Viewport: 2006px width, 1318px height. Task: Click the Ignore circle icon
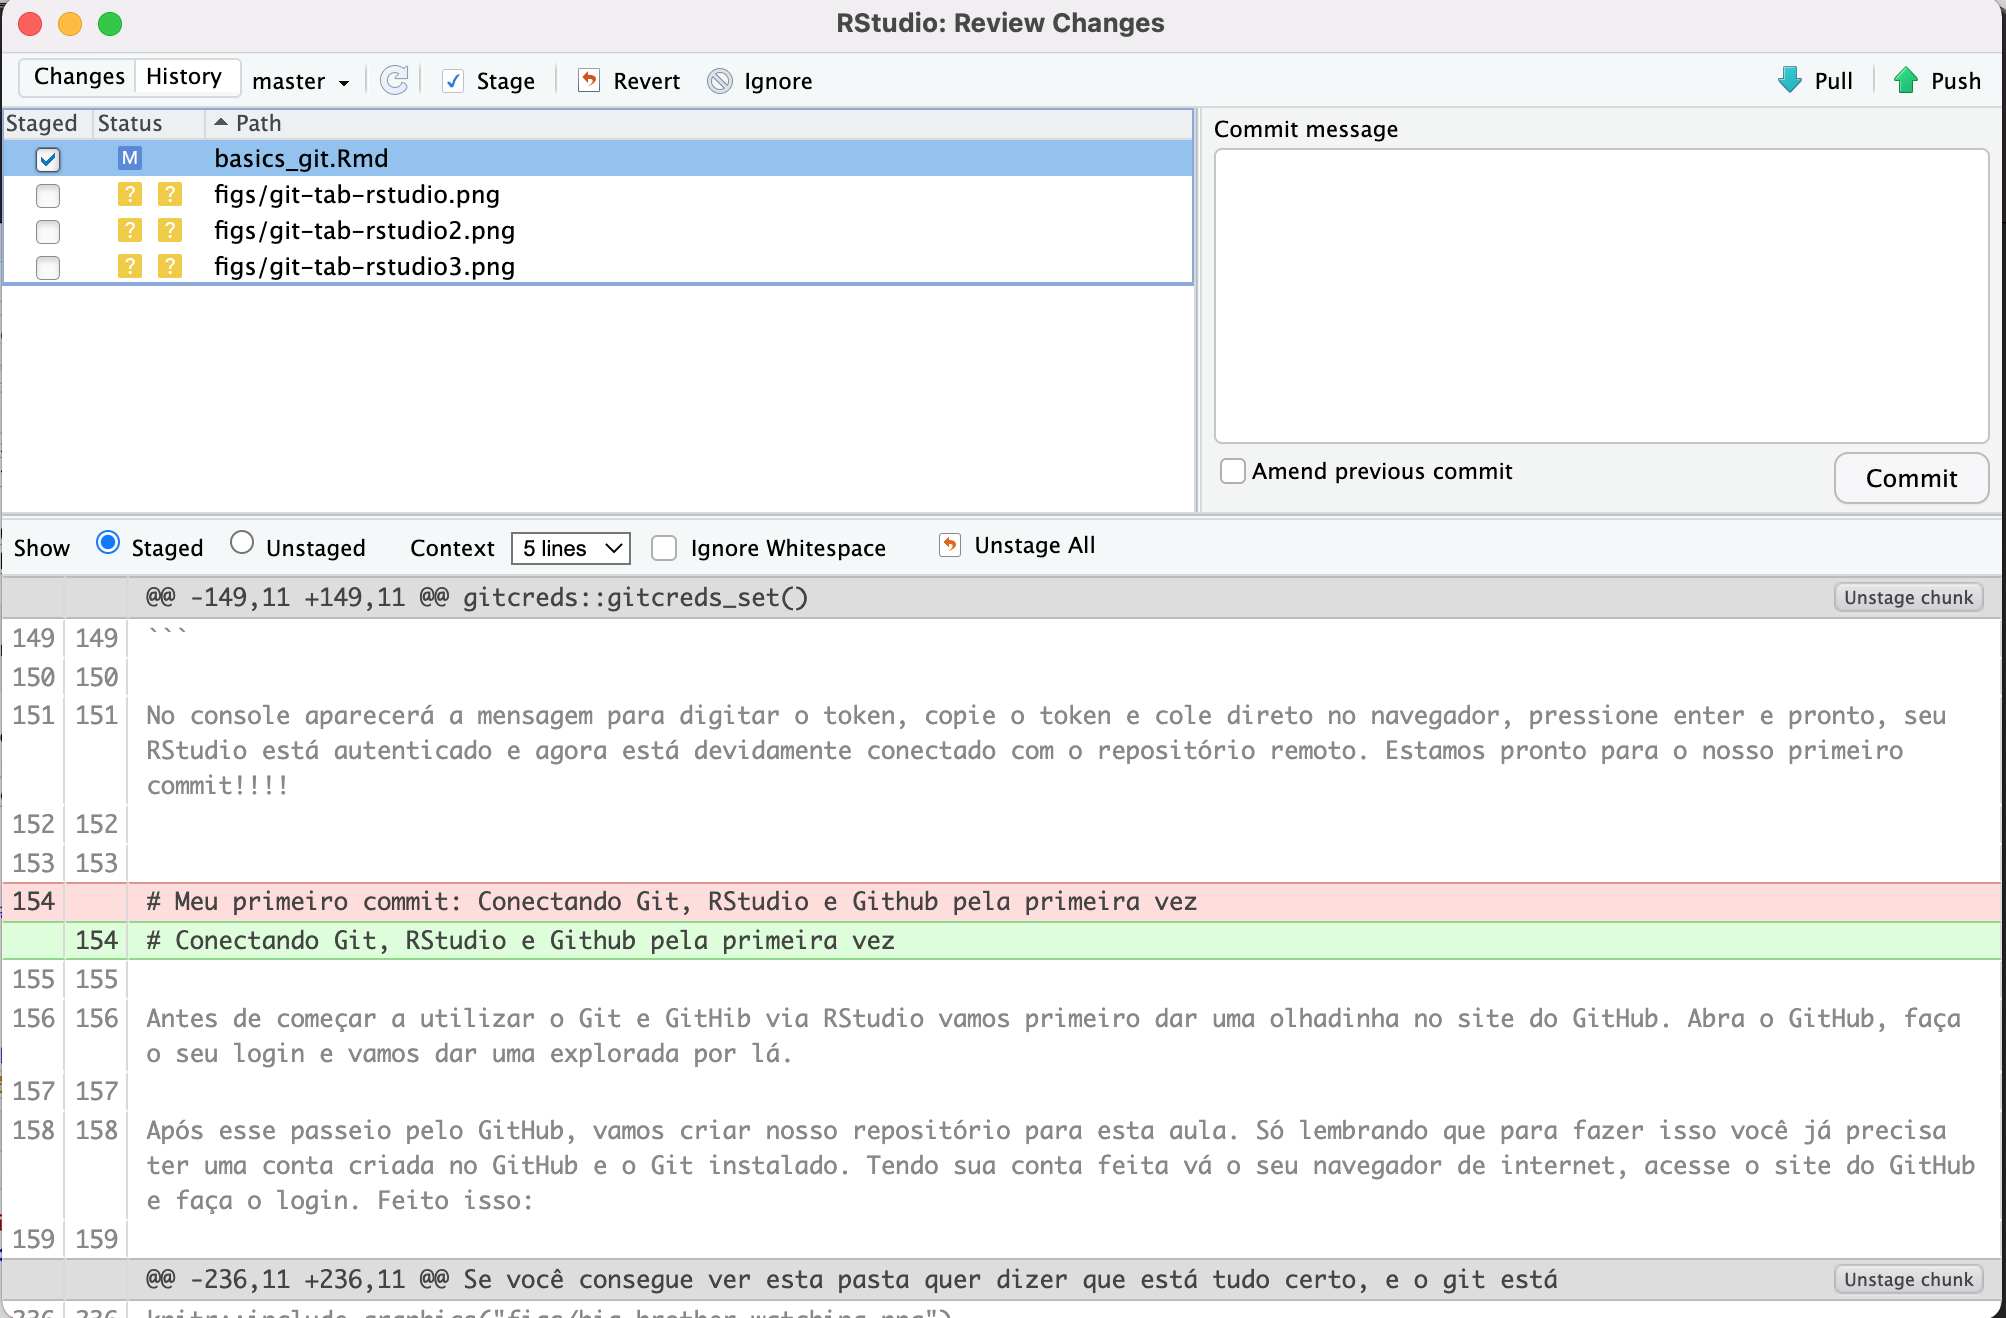coord(720,81)
